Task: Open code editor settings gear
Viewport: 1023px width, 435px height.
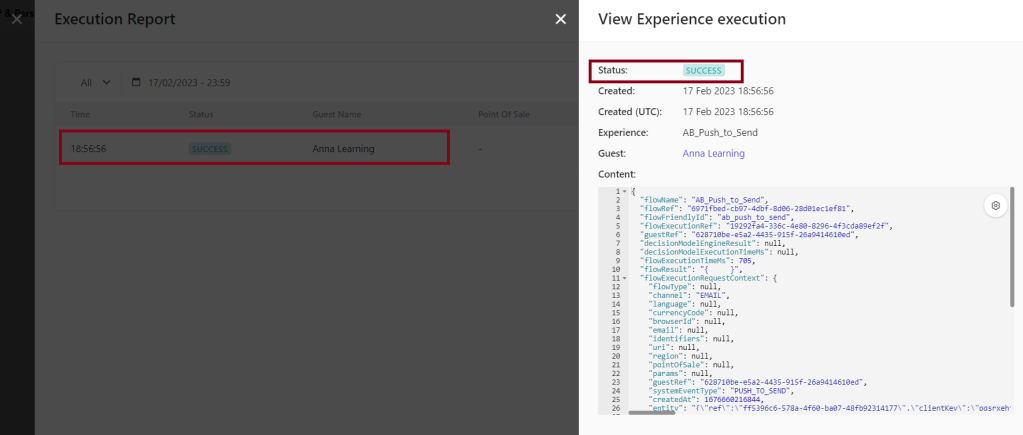Action: coord(995,206)
